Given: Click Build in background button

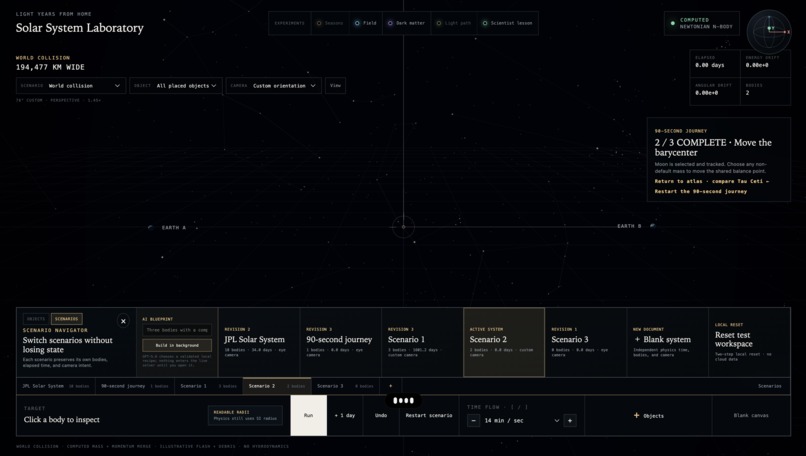Looking at the screenshot, I should (177, 345).
